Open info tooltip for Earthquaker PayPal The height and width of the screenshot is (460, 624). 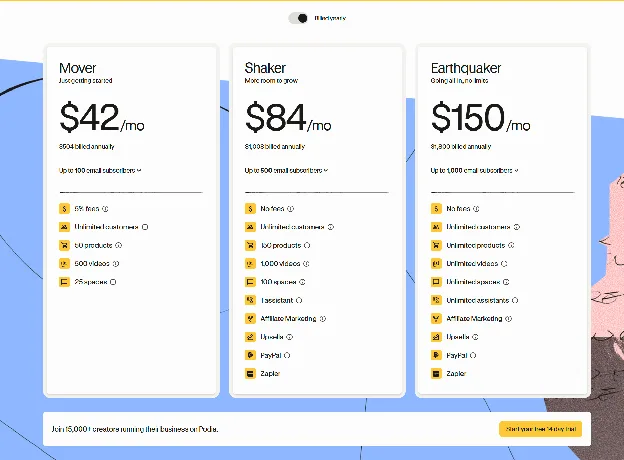pos(473,355)
